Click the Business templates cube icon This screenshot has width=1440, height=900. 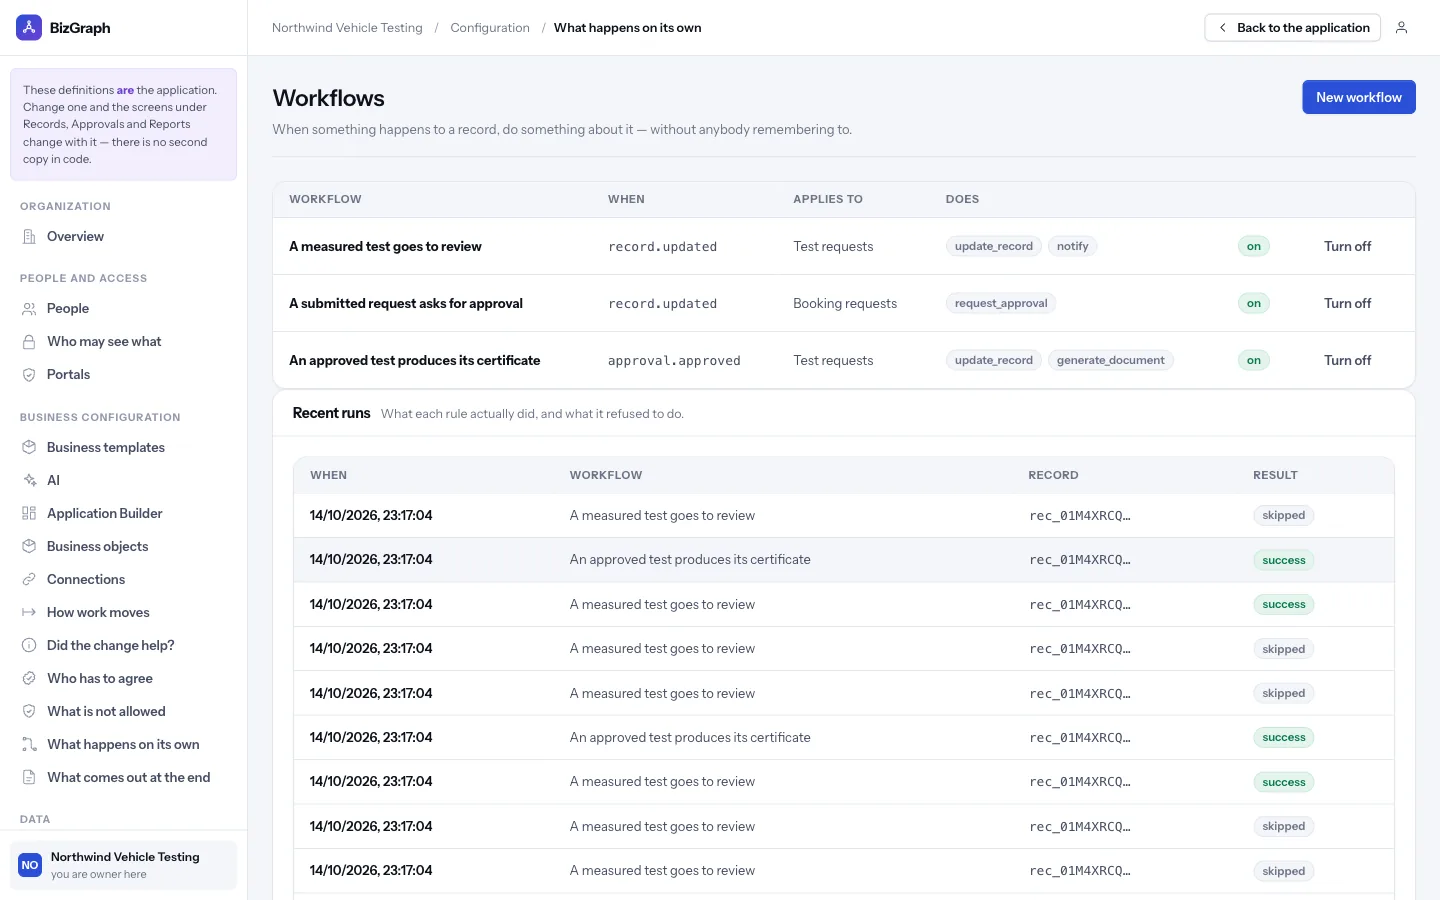29,448
